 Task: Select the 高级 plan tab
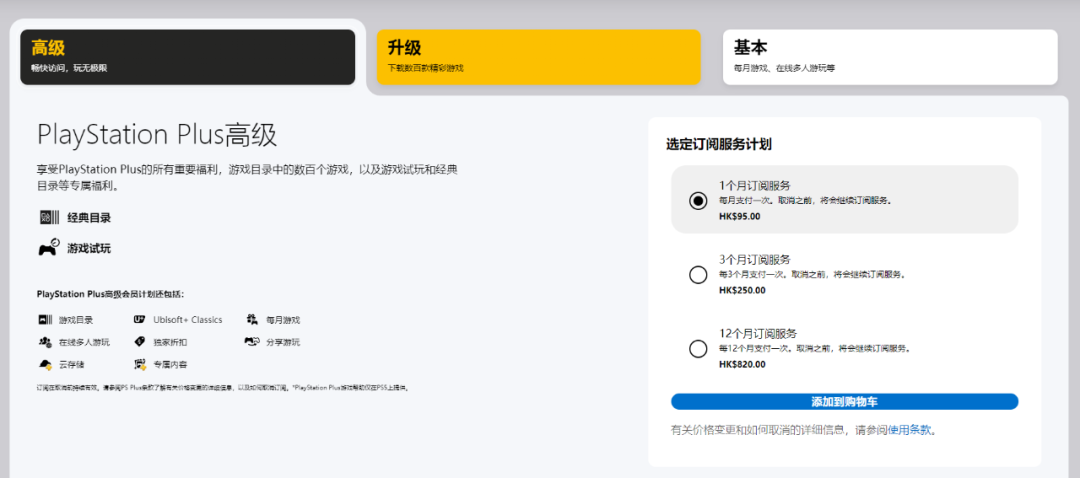(187, 57)
